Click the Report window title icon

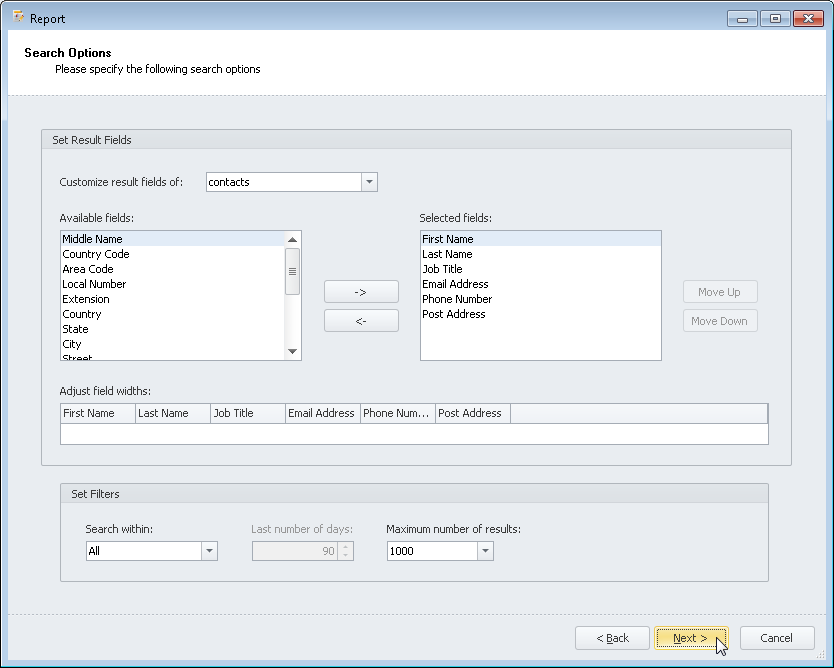(17, 17)
